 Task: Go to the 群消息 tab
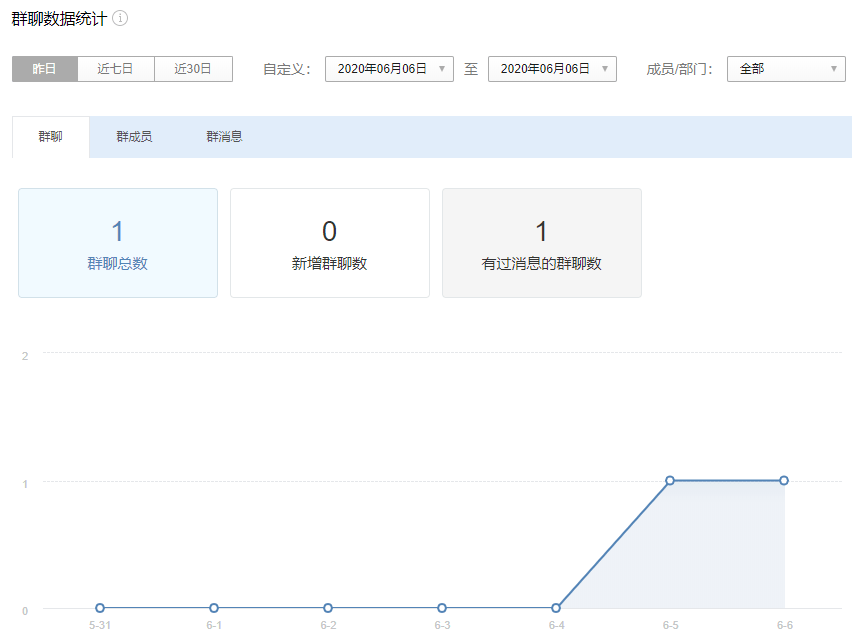[224, 137]
